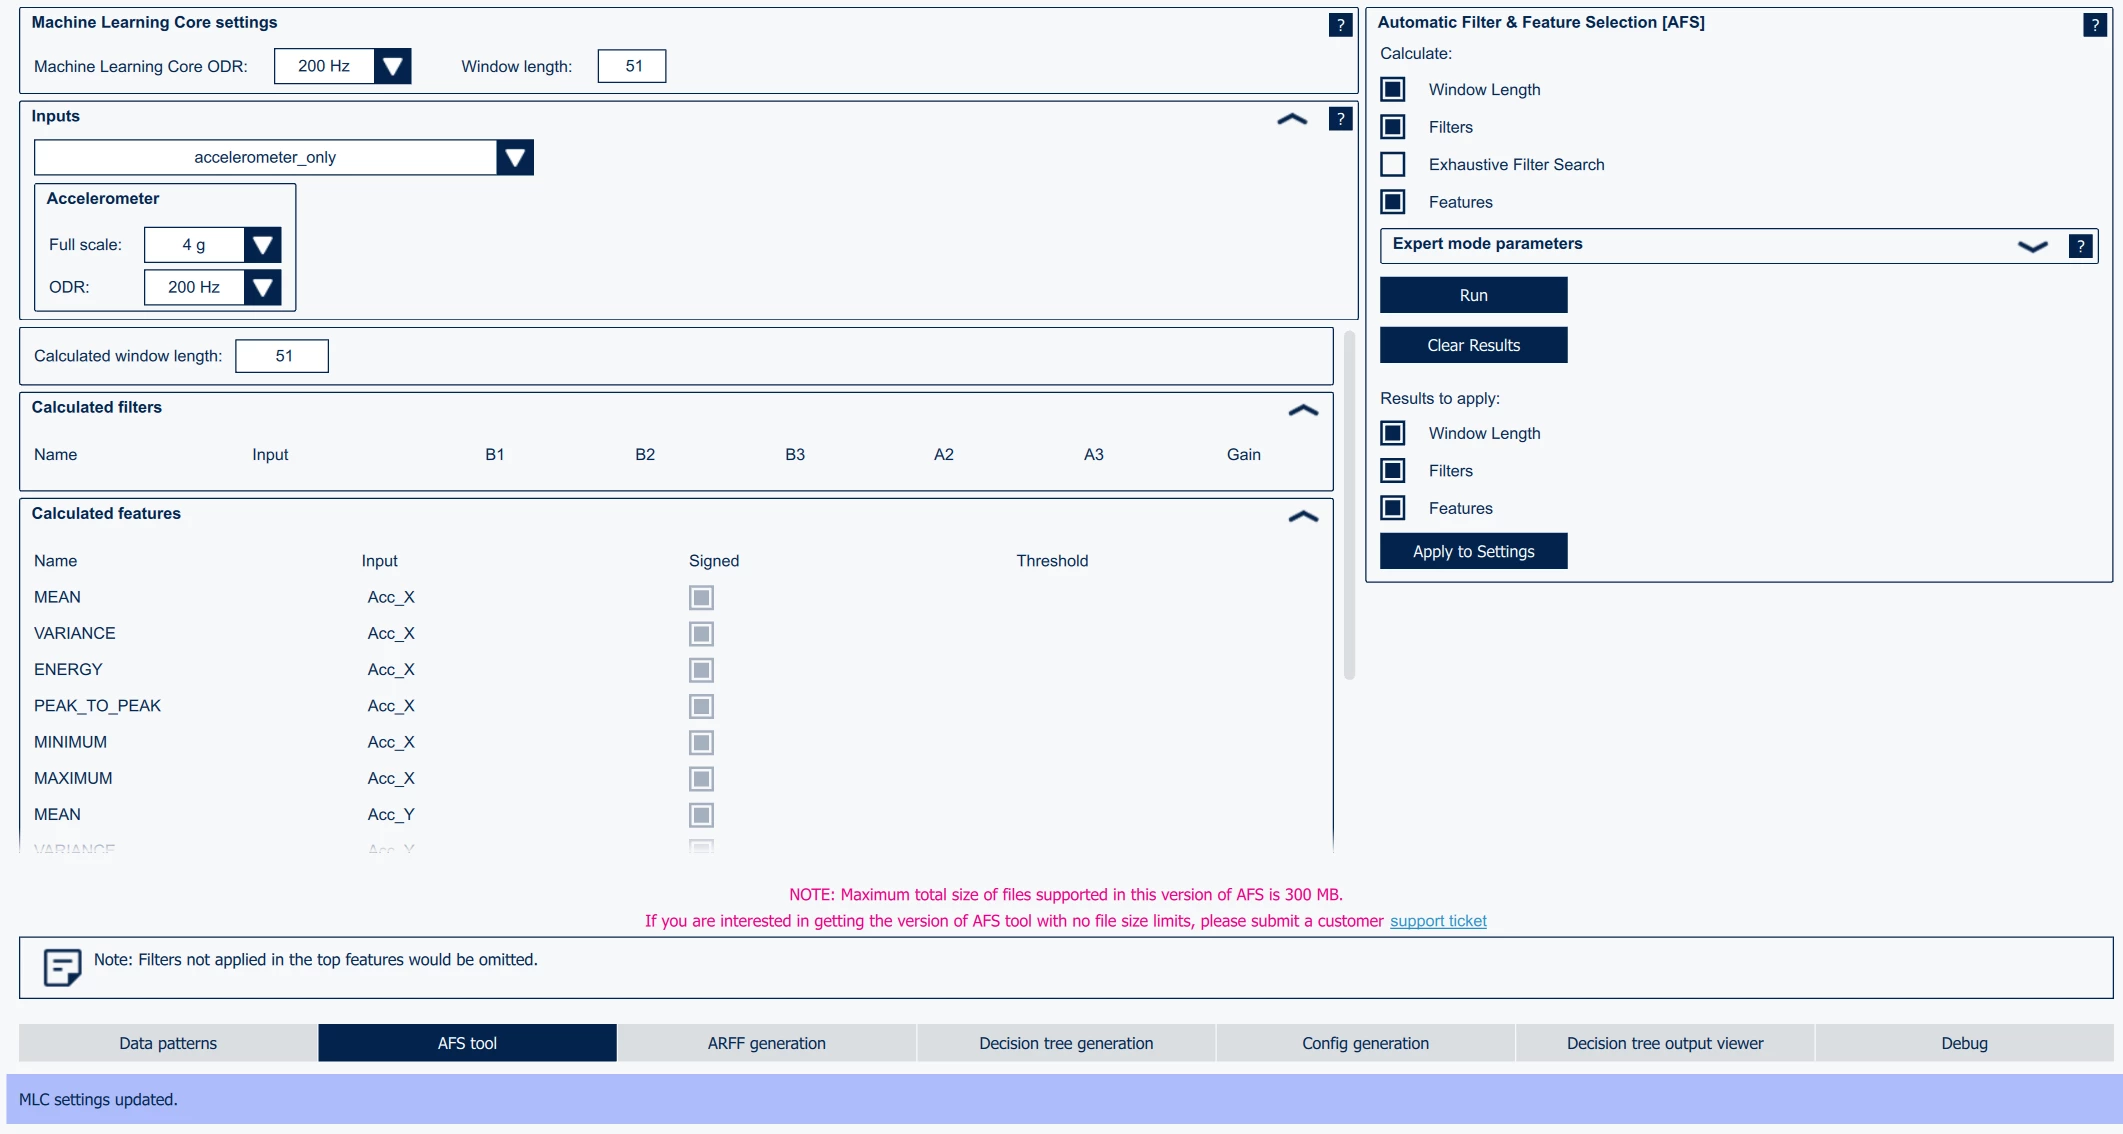Expand Expert mode parameters
The height and width of the screenshot is (1134, 2123).
point(2032,246)
